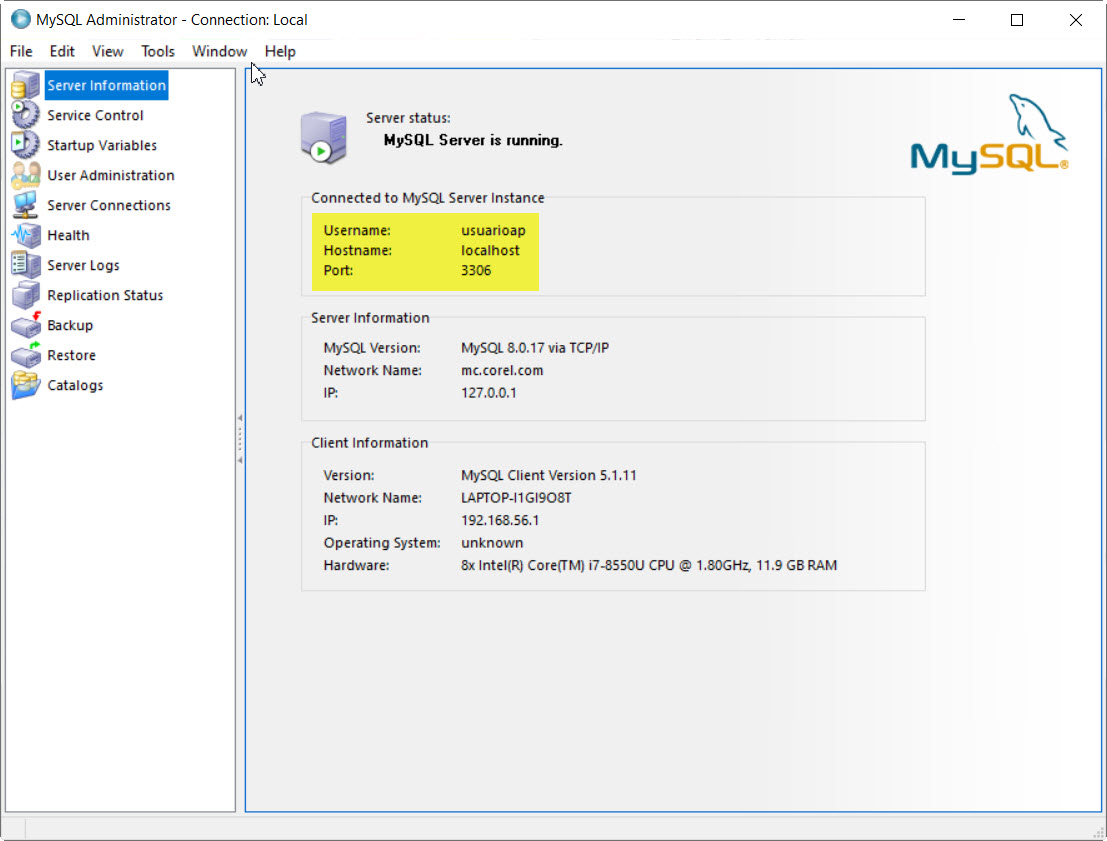1107x841 pixels.
Task: Go to the Service Control section
Action: pos(95,115)
